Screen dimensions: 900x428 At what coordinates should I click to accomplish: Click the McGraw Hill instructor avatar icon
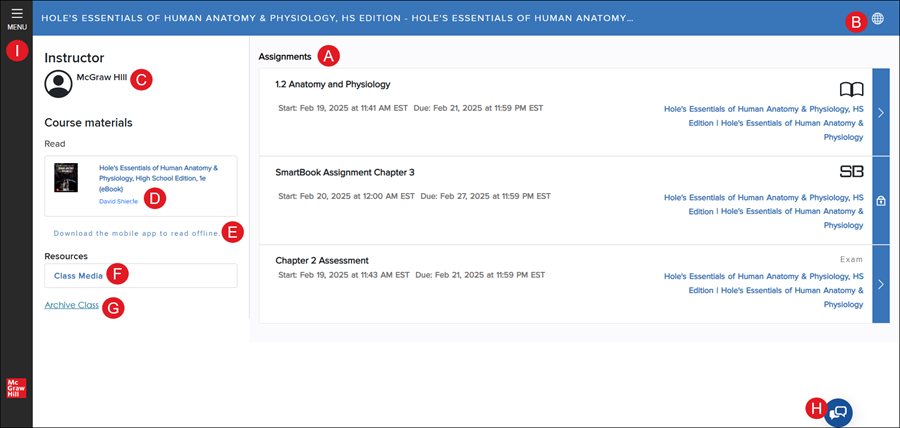pyautogui.click(x=59, y=84)
